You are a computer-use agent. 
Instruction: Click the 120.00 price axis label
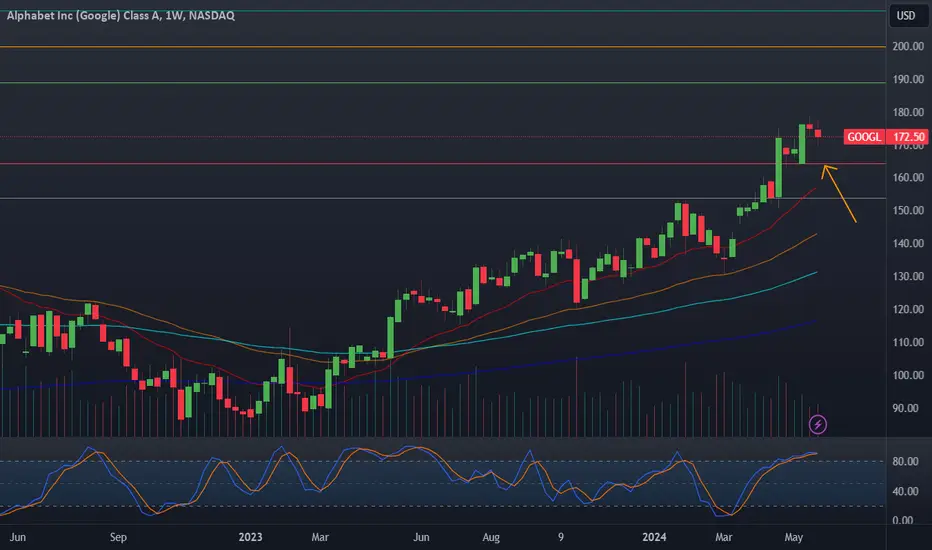tap(908, 309)
